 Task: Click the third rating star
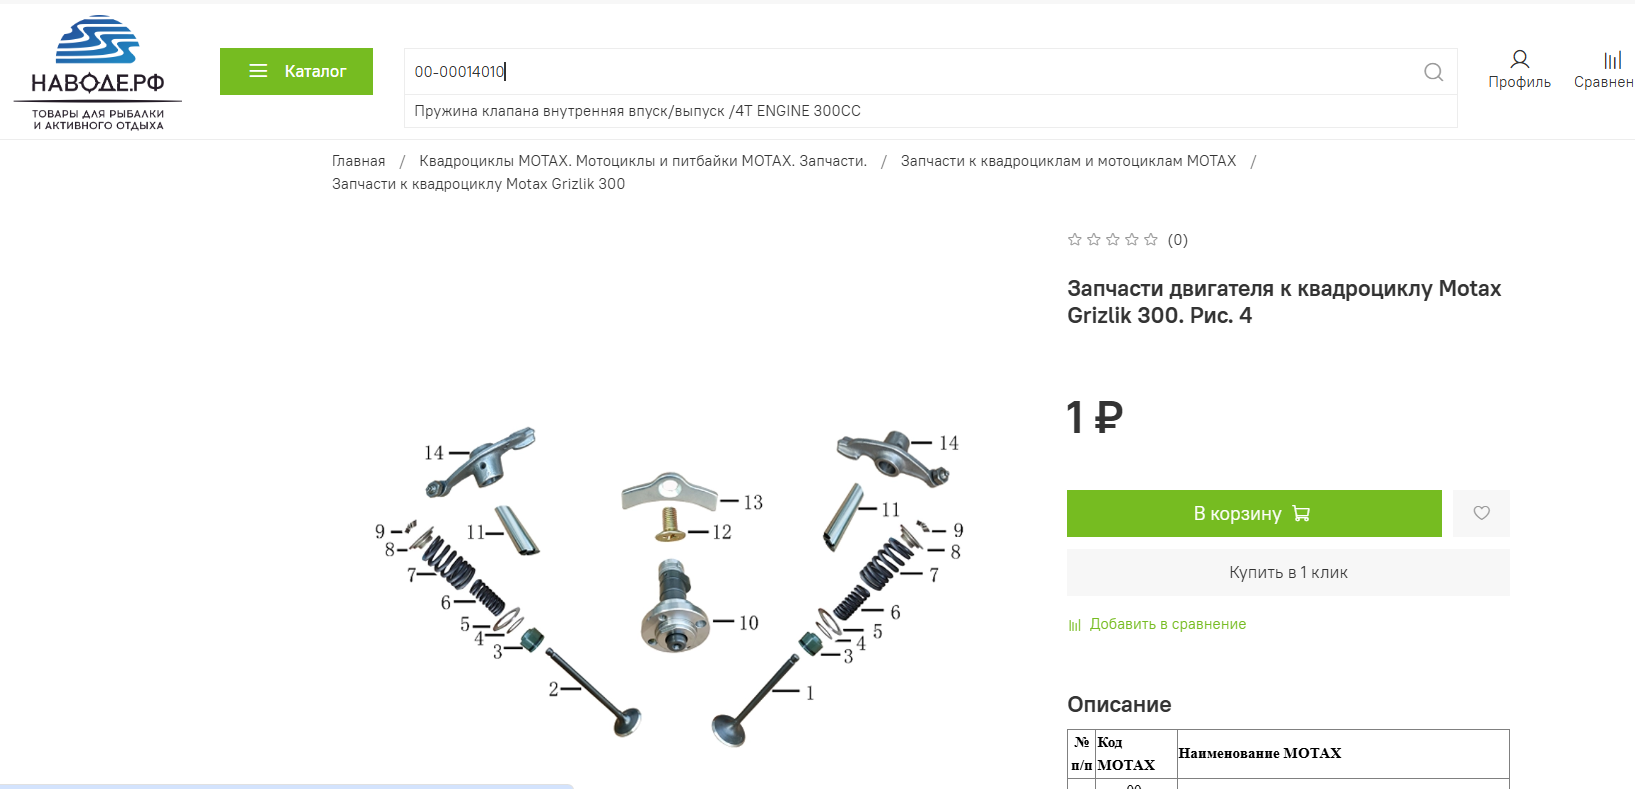[1113, 240]
